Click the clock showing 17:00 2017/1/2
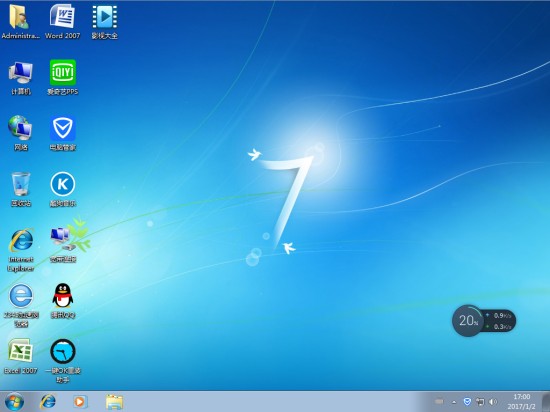 (522, 402)
